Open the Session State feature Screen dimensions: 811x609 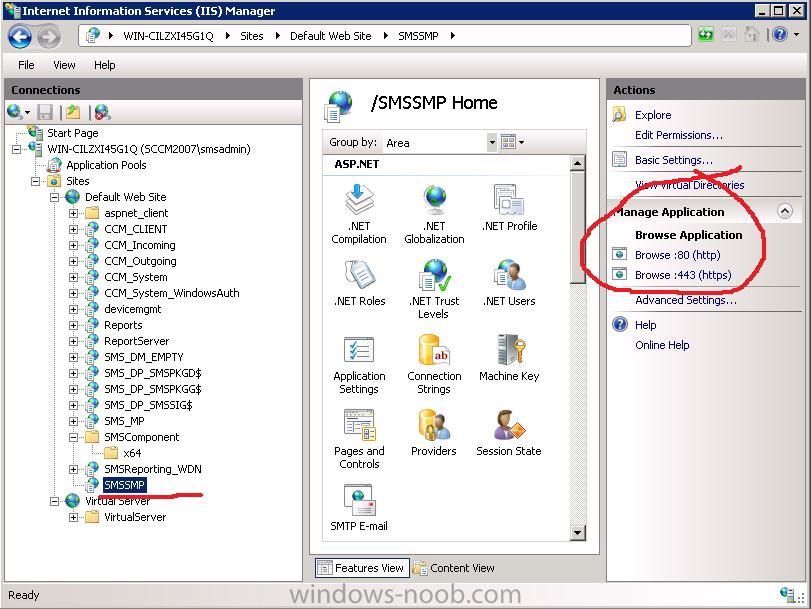(x=508, y=433)
